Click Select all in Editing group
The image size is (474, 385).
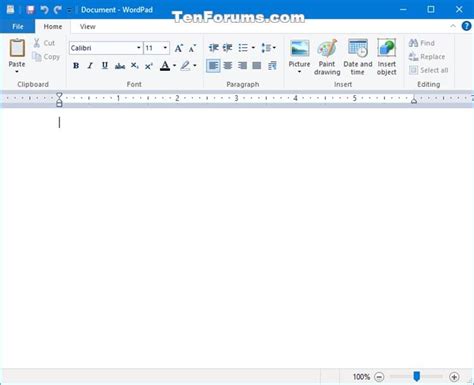click(428, 70)
